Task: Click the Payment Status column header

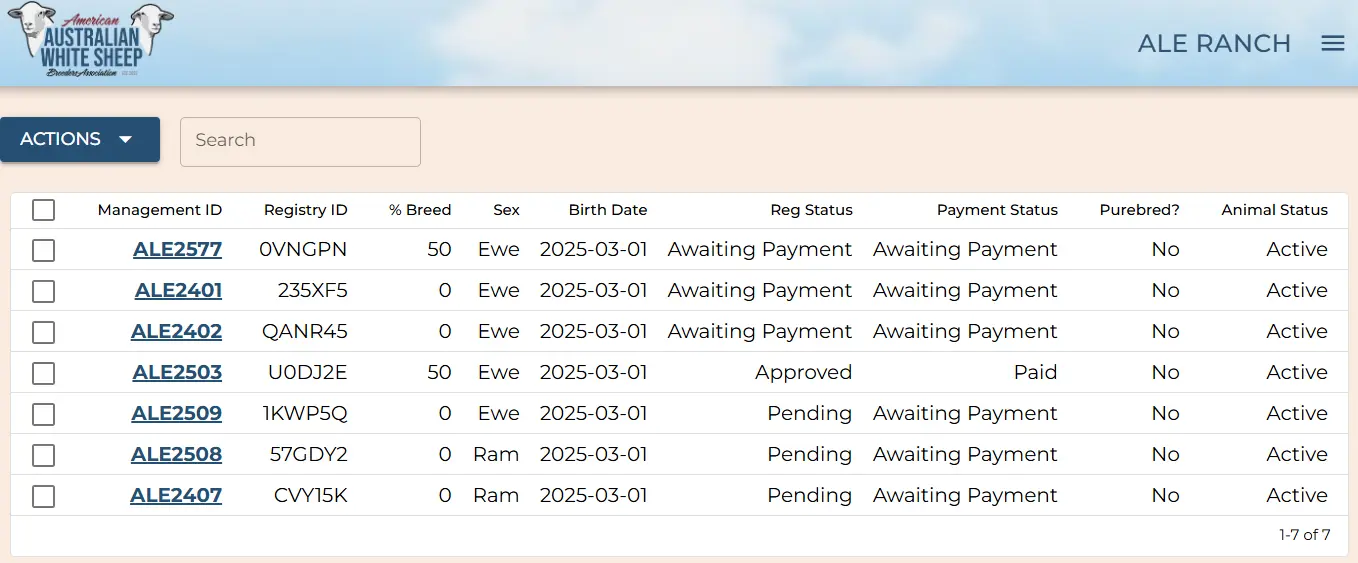Action: (x=996, y=210)
